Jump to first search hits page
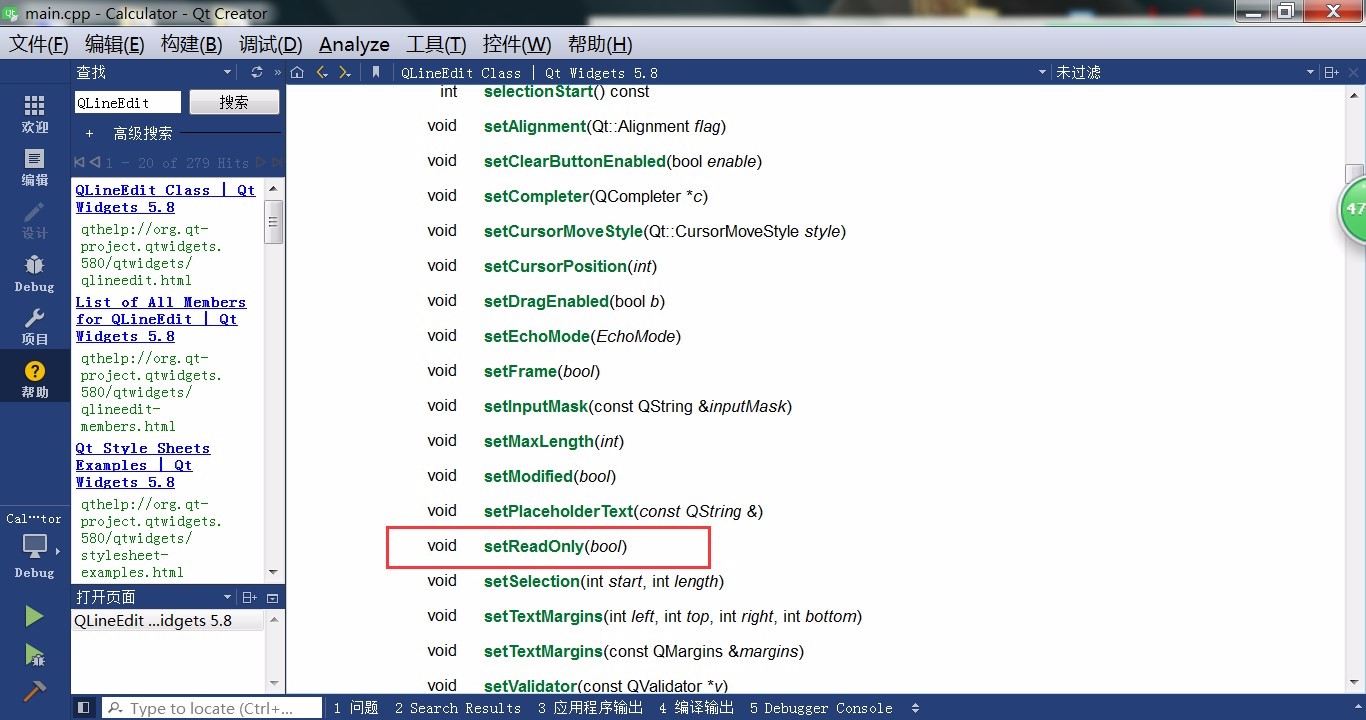Viewport: 1366px width, 720px height. pyautogui.click(x=80, y=162)
